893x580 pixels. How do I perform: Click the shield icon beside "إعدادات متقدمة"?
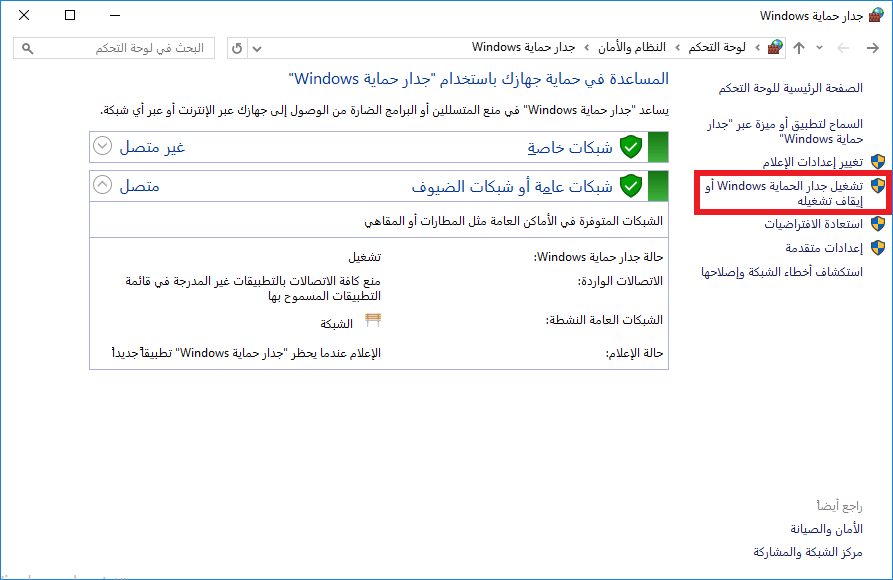[x=878, y=248]
